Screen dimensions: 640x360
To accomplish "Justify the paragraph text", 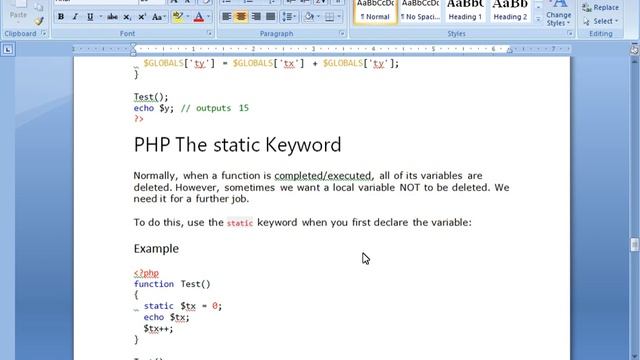I will pyautogui.click(x=271, y=17).
